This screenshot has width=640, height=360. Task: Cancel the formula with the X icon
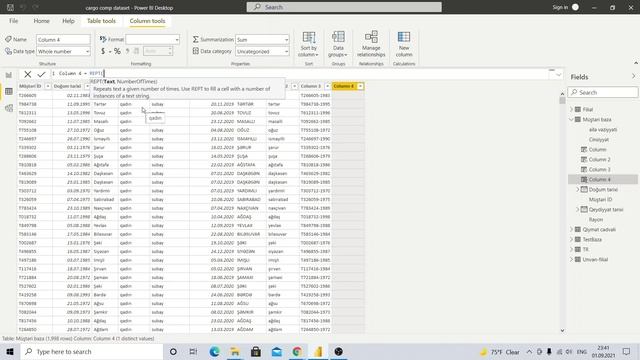27,74
